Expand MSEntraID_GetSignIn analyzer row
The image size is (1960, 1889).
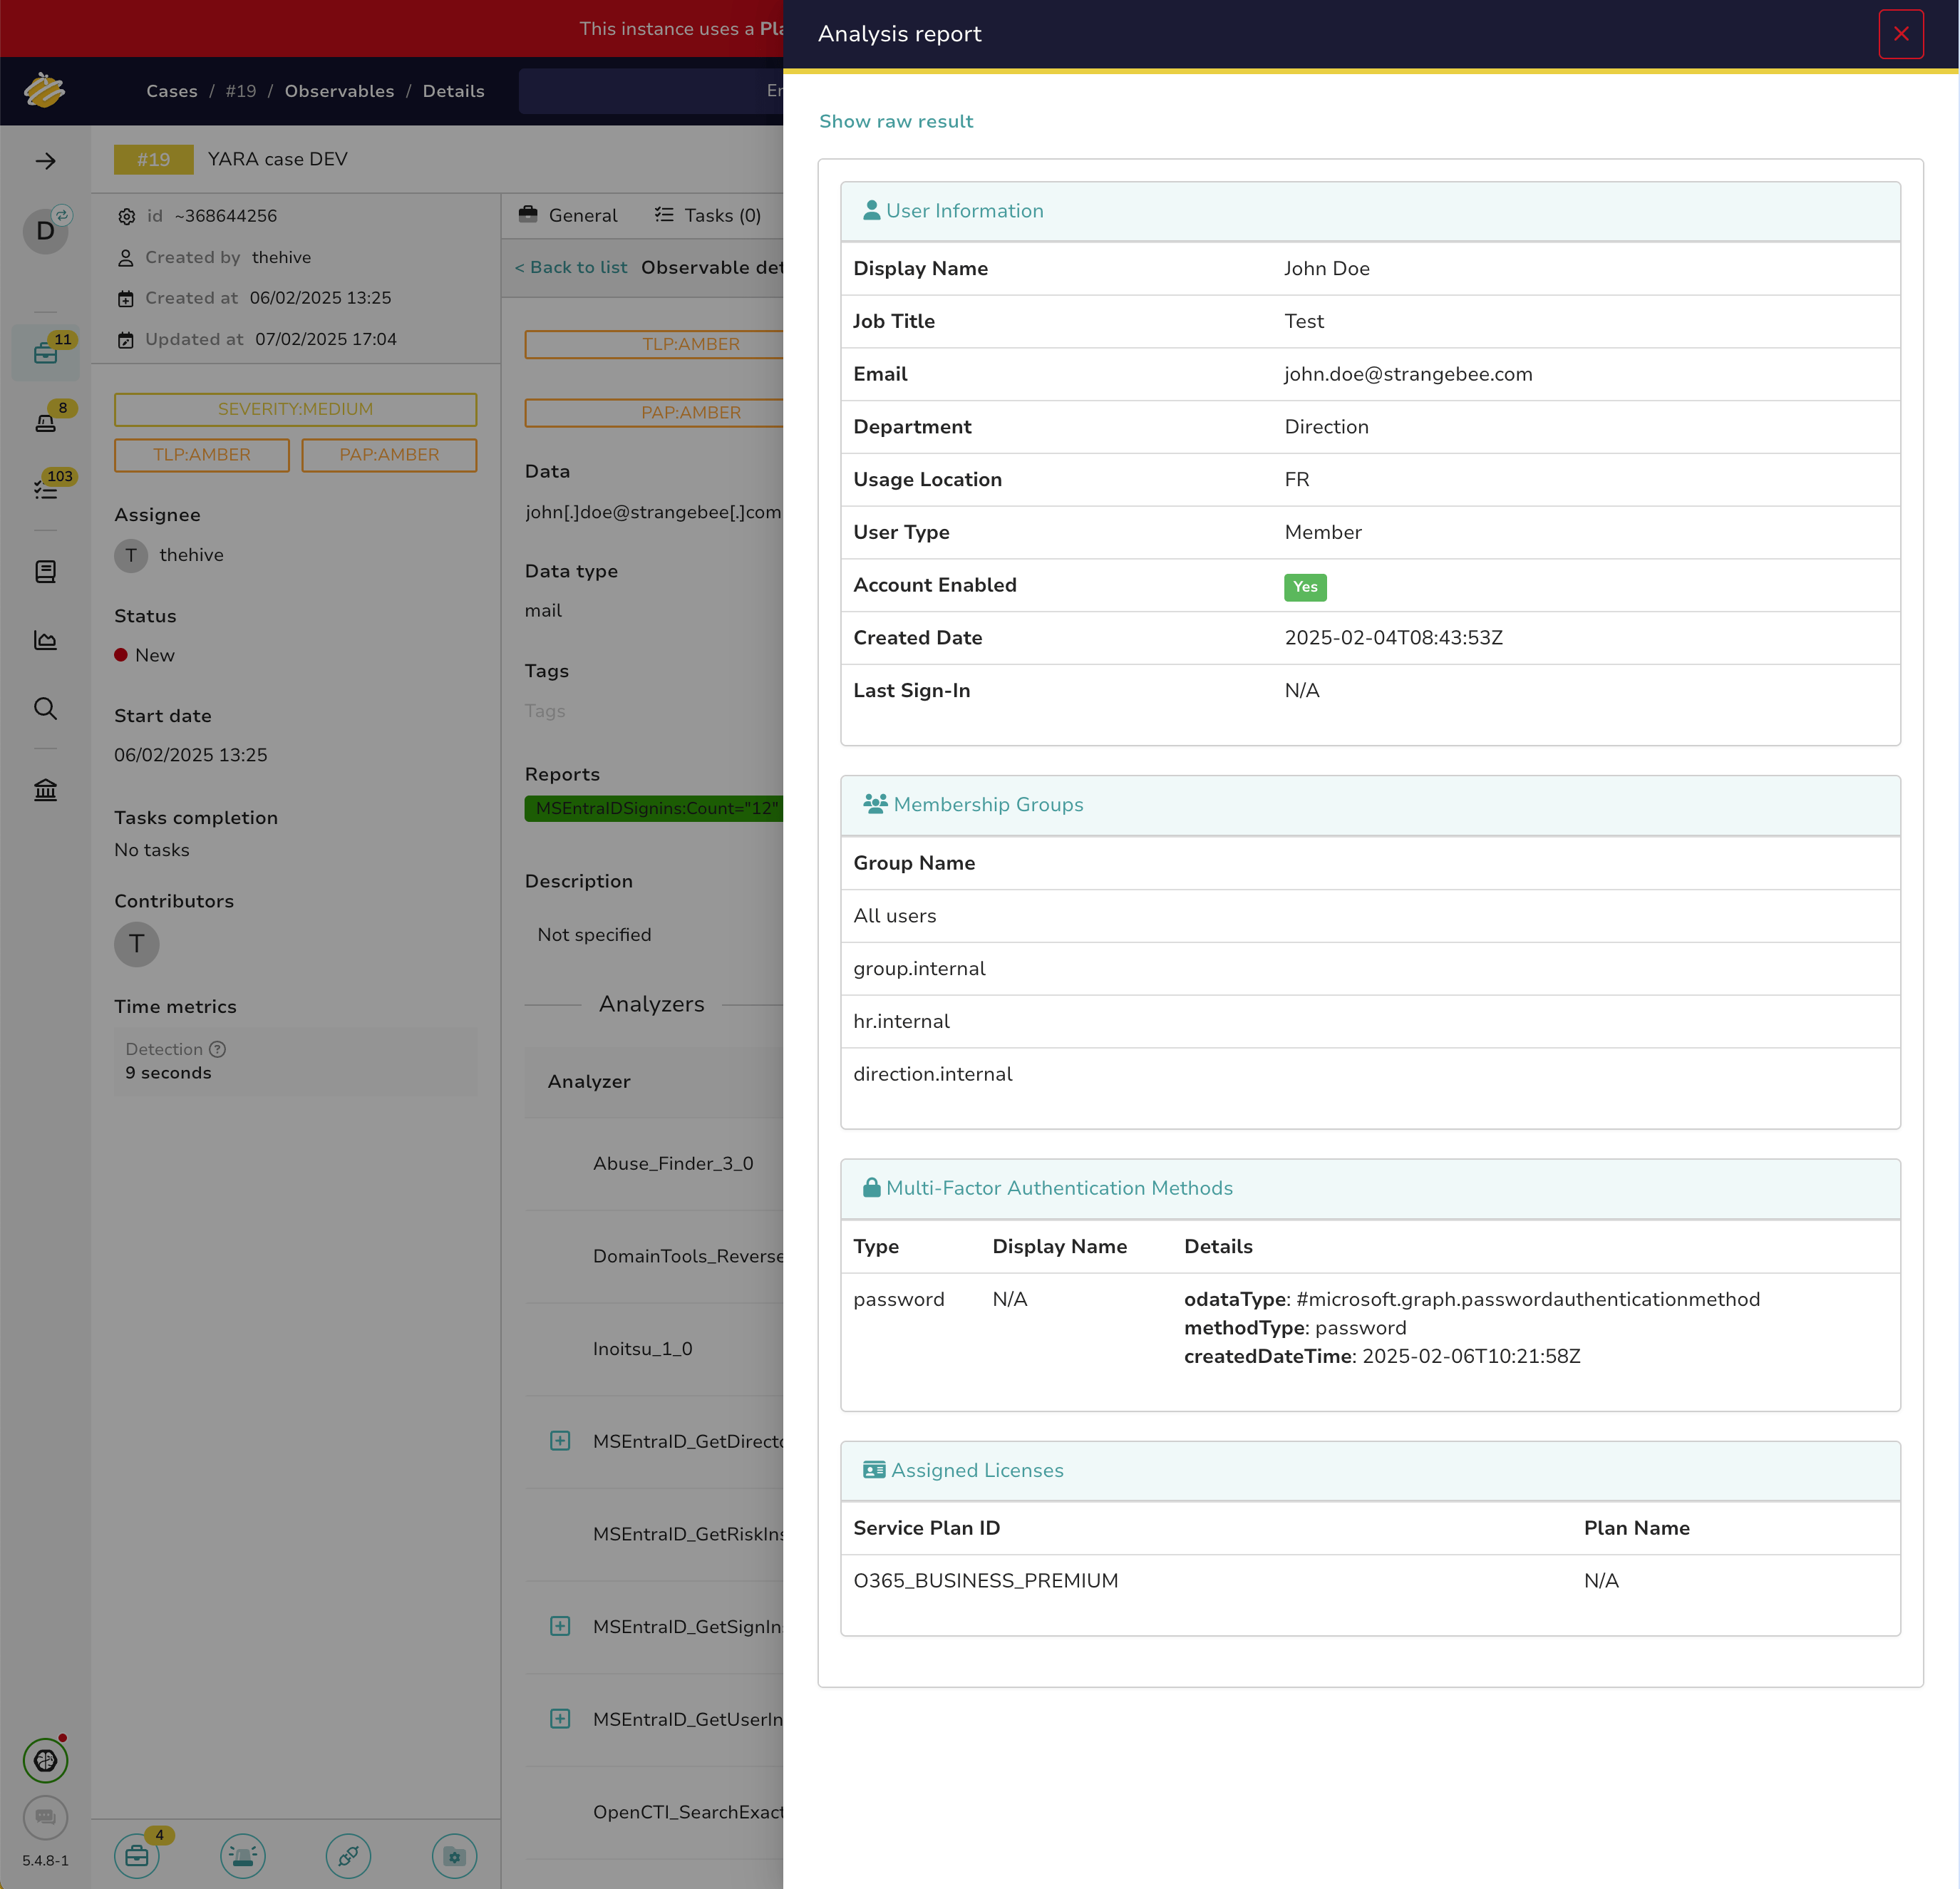click(560, 1626)
